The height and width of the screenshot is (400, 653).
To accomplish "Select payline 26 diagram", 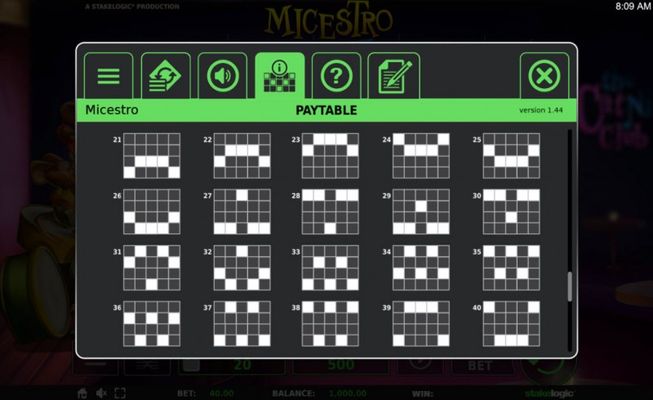I will coord(152,212).
